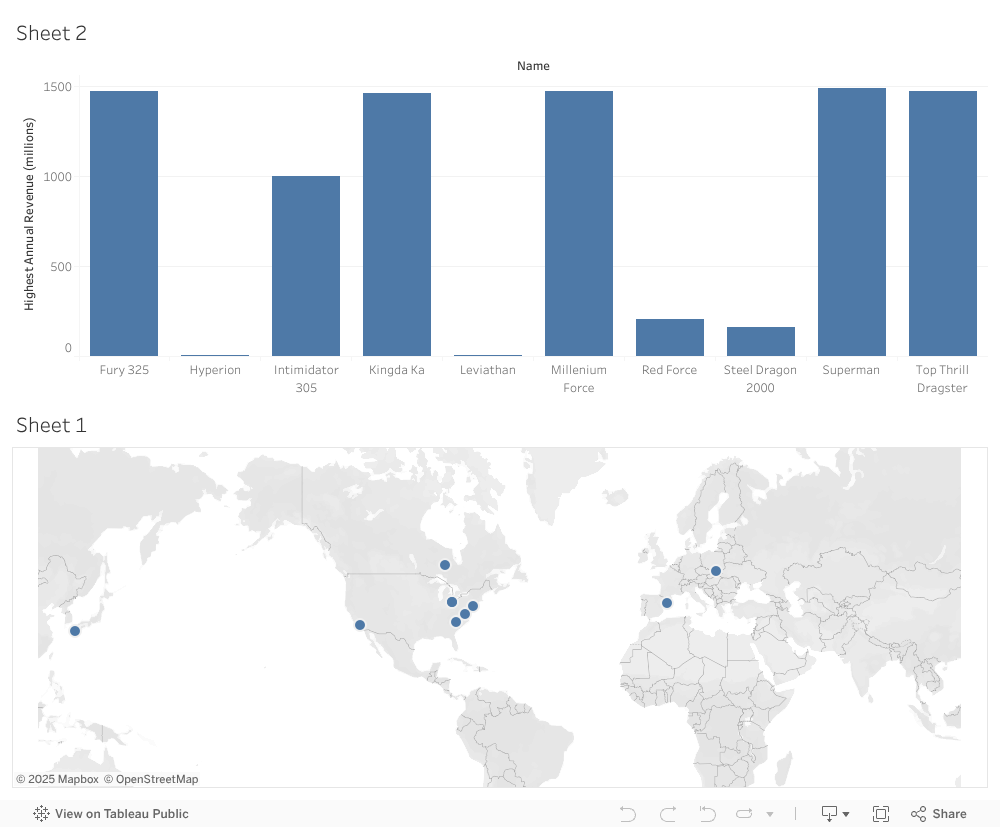Image resolution: width=1000 pixels, height=827 pixels.
Task: Click the 'Red Force' axis label
Action: coord(670,370)
